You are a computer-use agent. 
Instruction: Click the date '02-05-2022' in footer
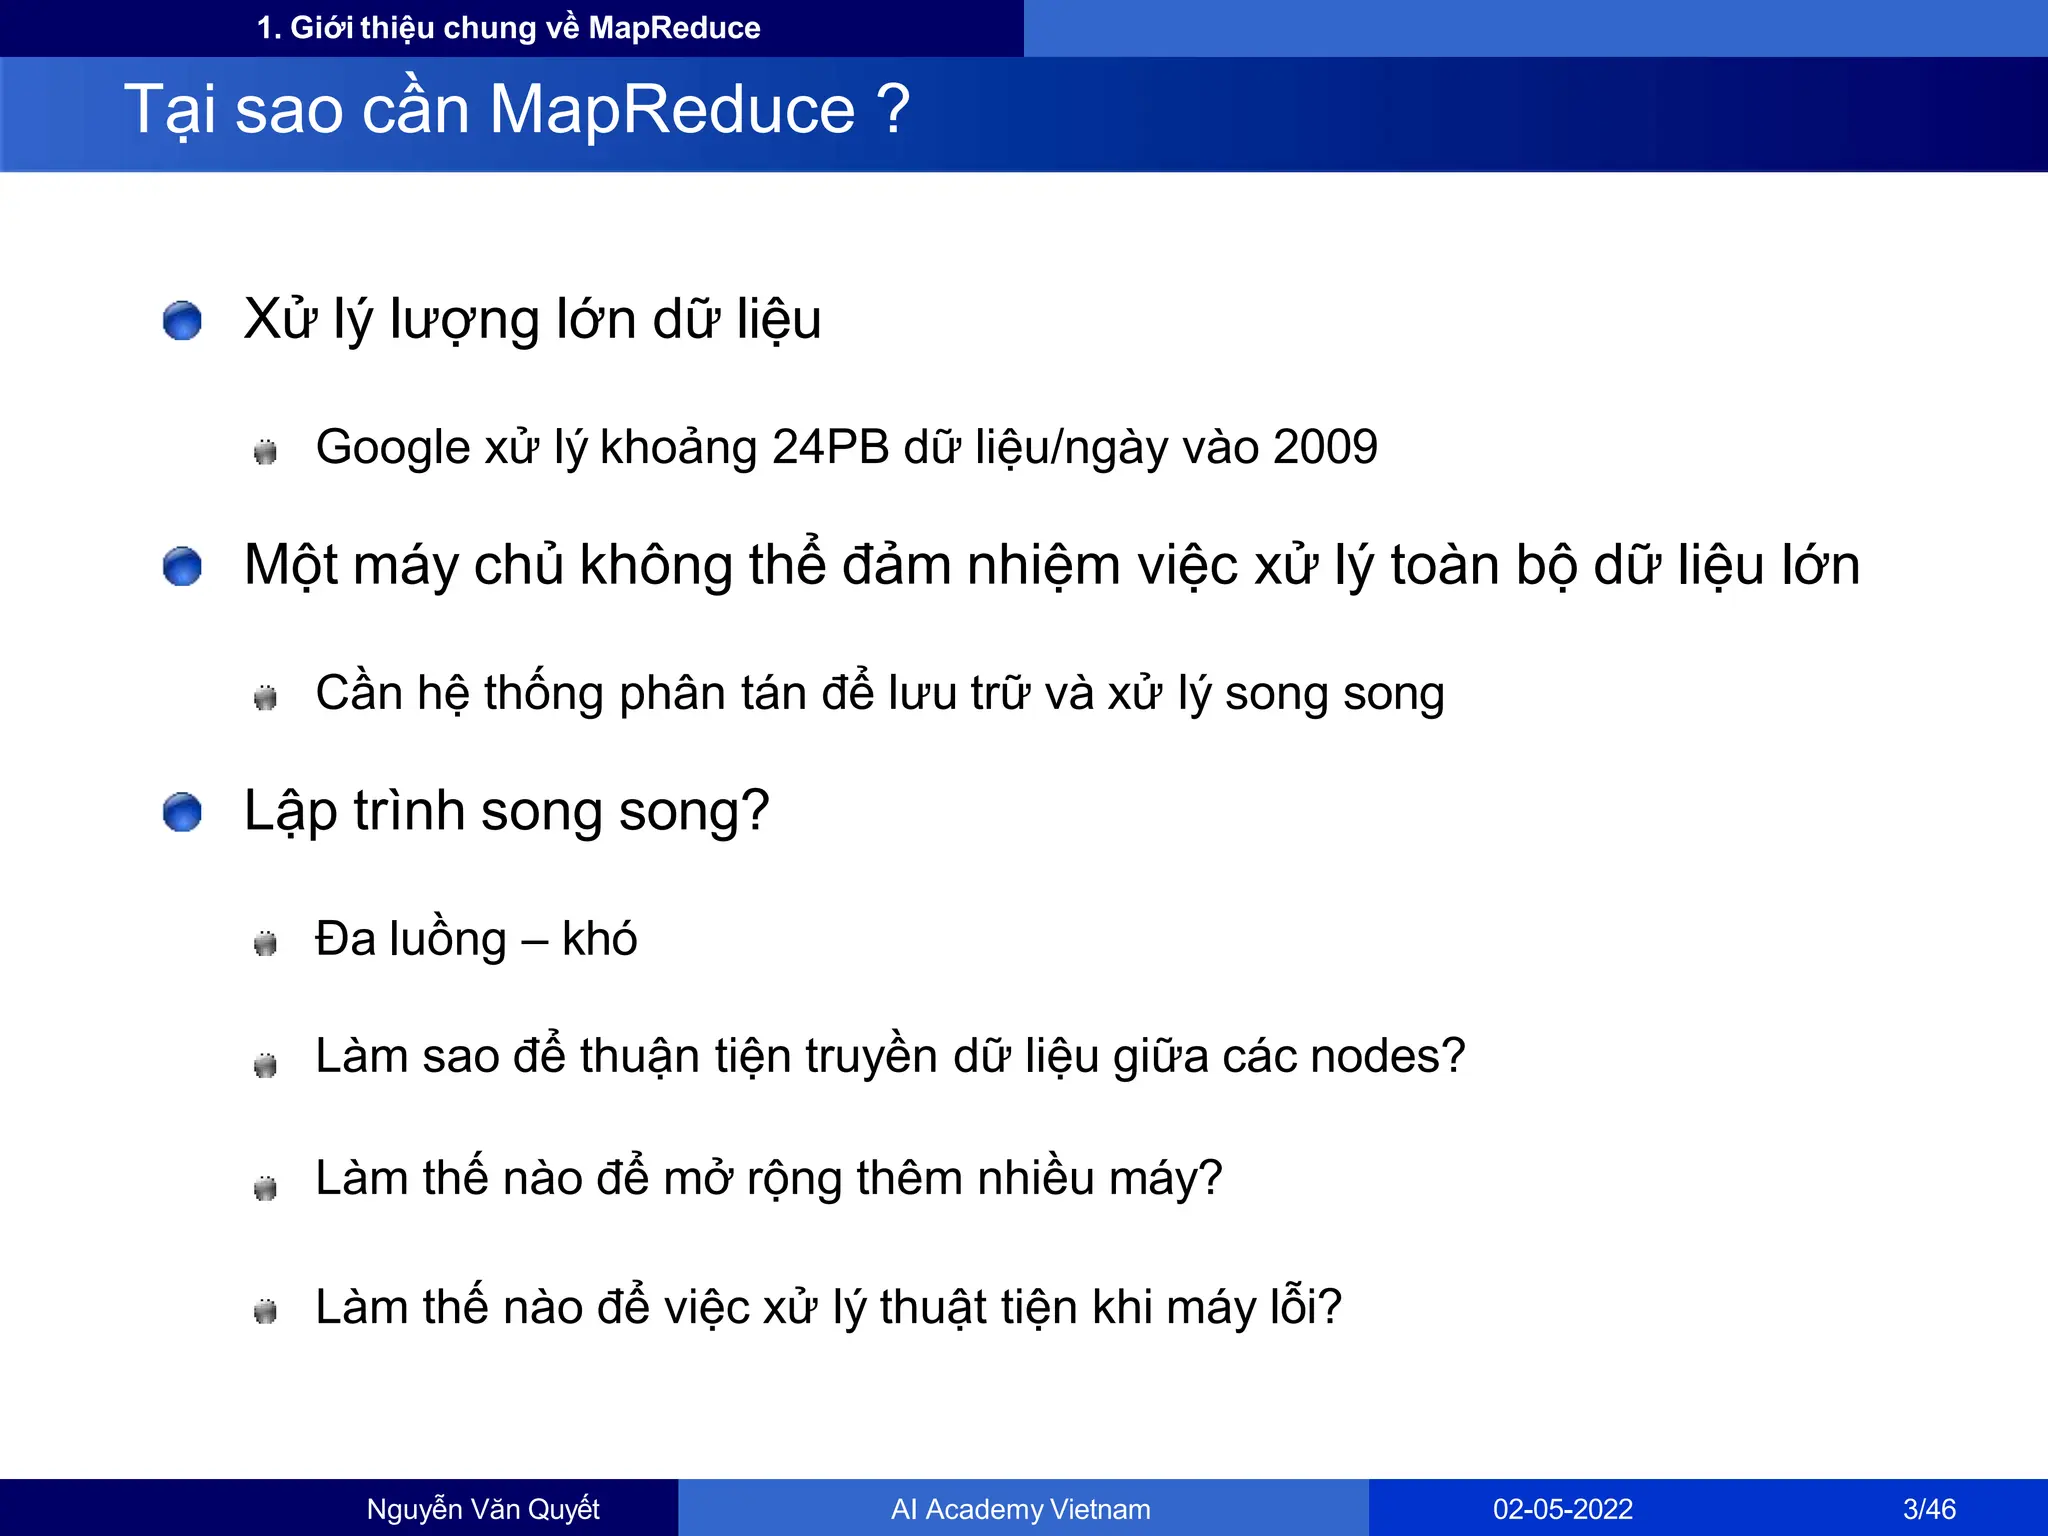(1563, 1509)
